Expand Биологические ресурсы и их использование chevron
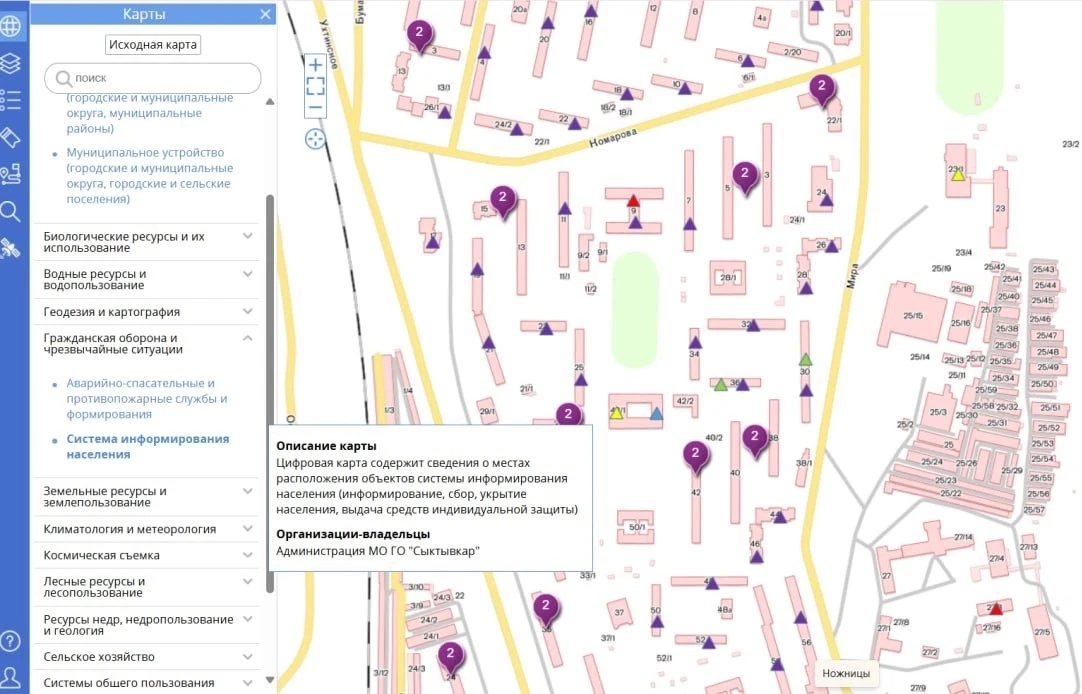Image resolution: width=1082 pixels, height=694 pixels. 248,236
